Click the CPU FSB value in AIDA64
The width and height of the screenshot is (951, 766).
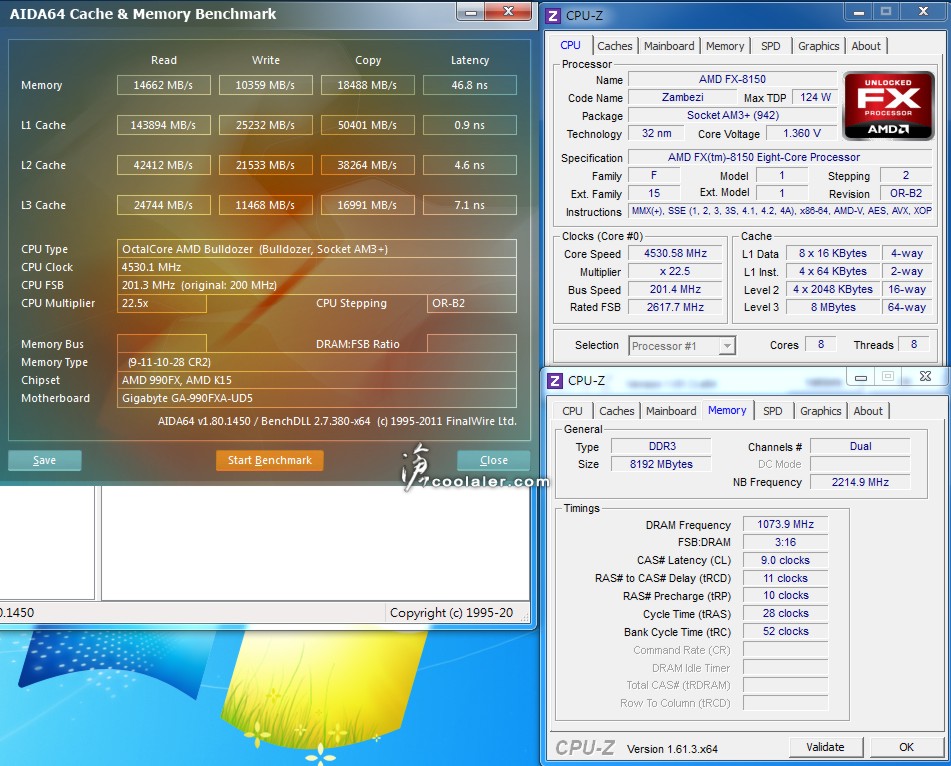317,286
